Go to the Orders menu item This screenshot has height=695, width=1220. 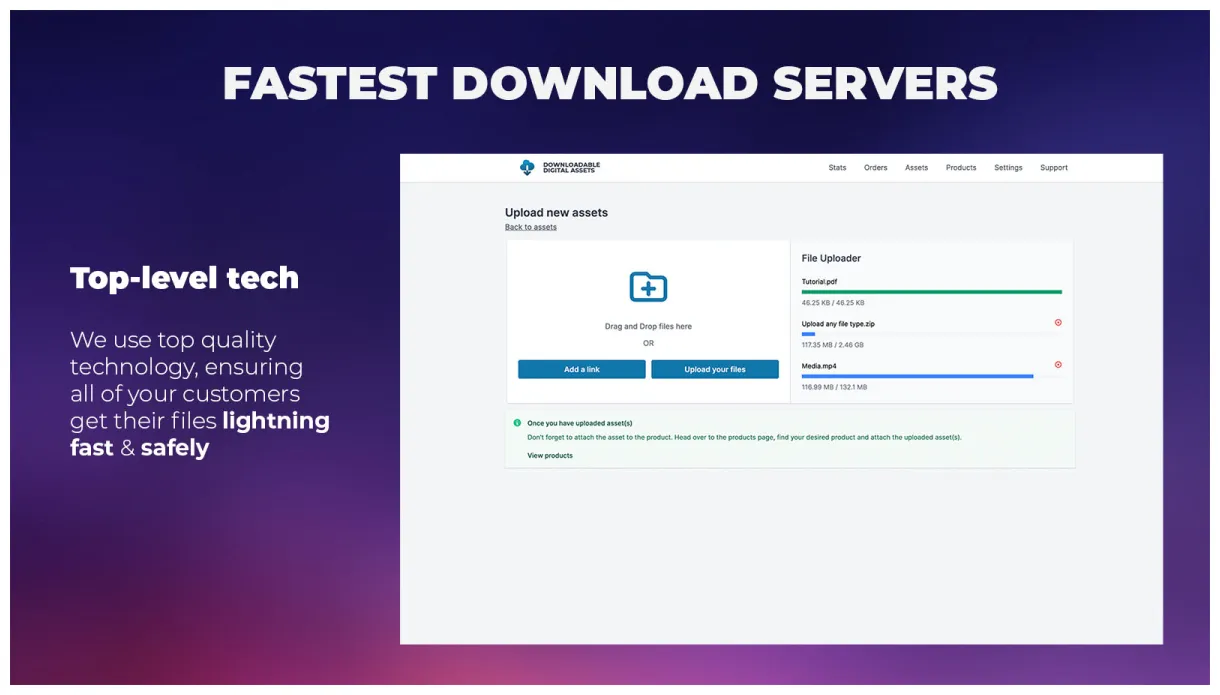click(875, 168)
